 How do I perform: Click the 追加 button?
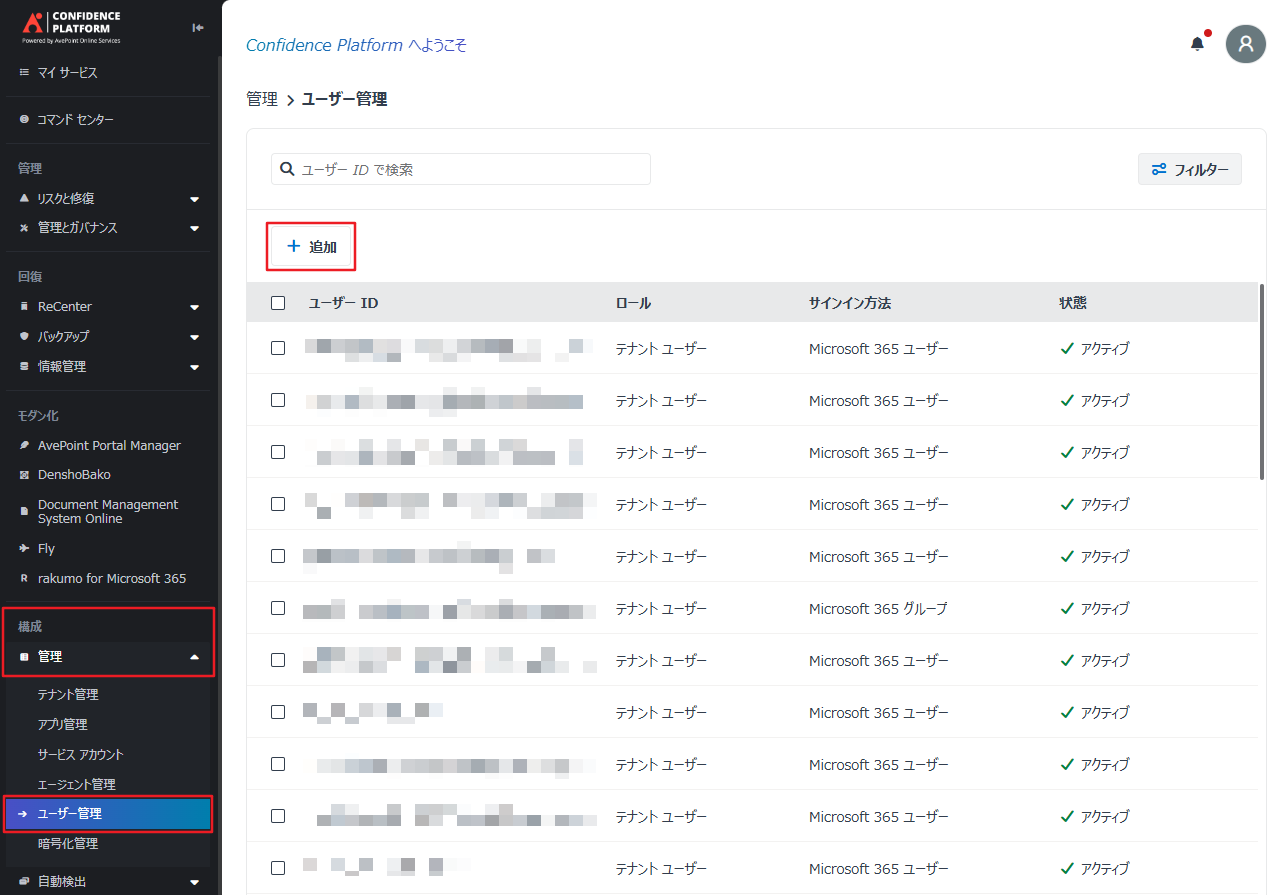coord(311,246)
